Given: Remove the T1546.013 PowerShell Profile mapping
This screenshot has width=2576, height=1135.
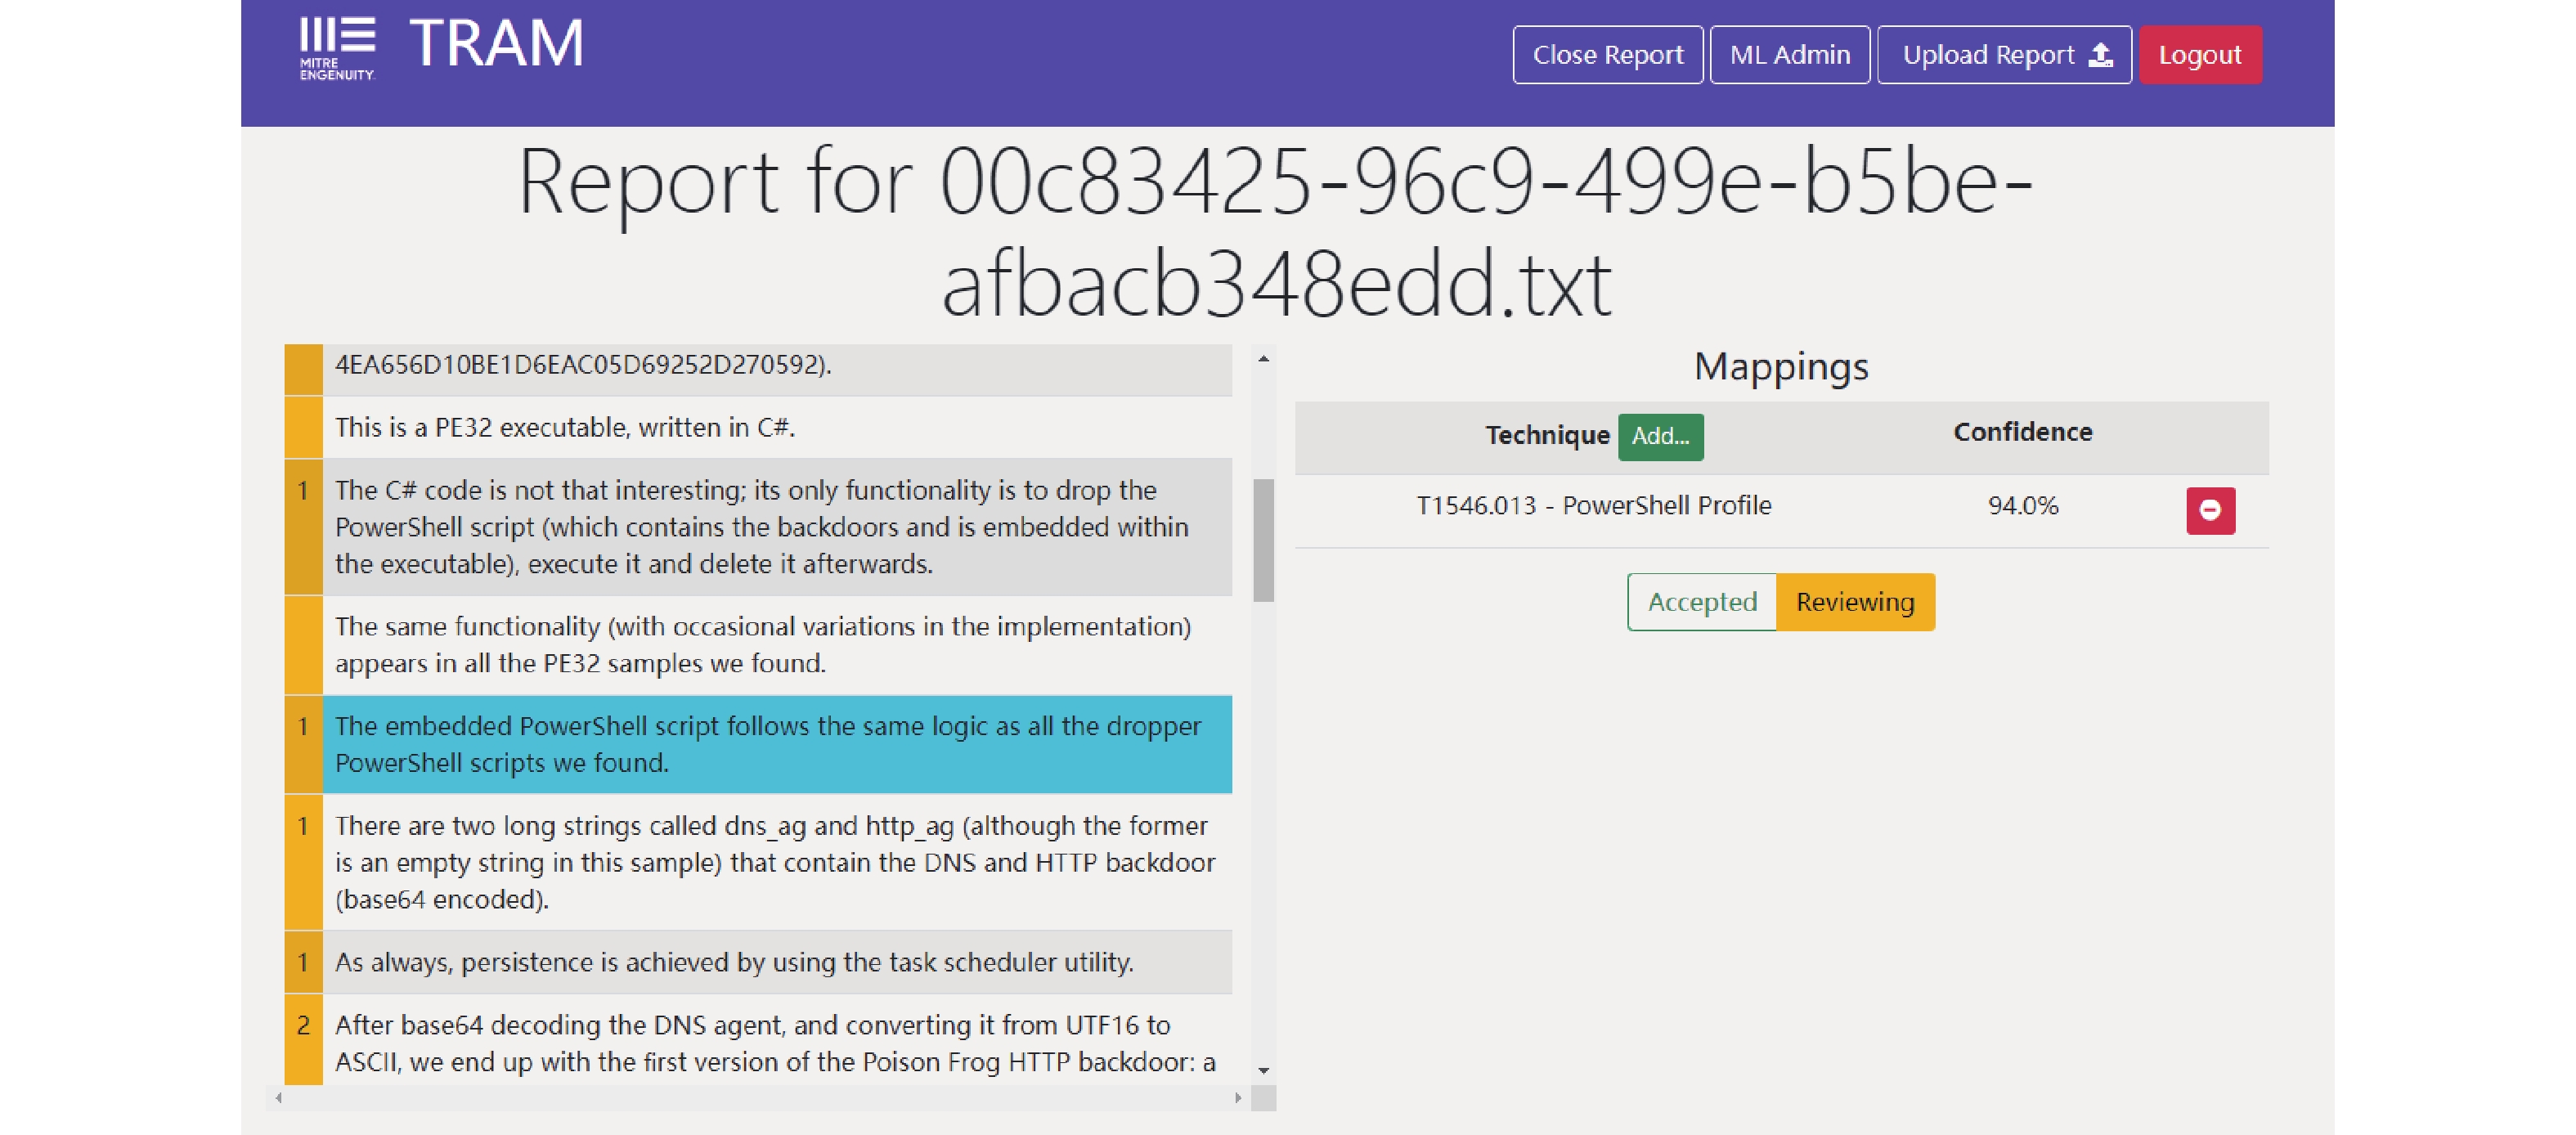Looking at the screenshot, I should [2209, 510].
